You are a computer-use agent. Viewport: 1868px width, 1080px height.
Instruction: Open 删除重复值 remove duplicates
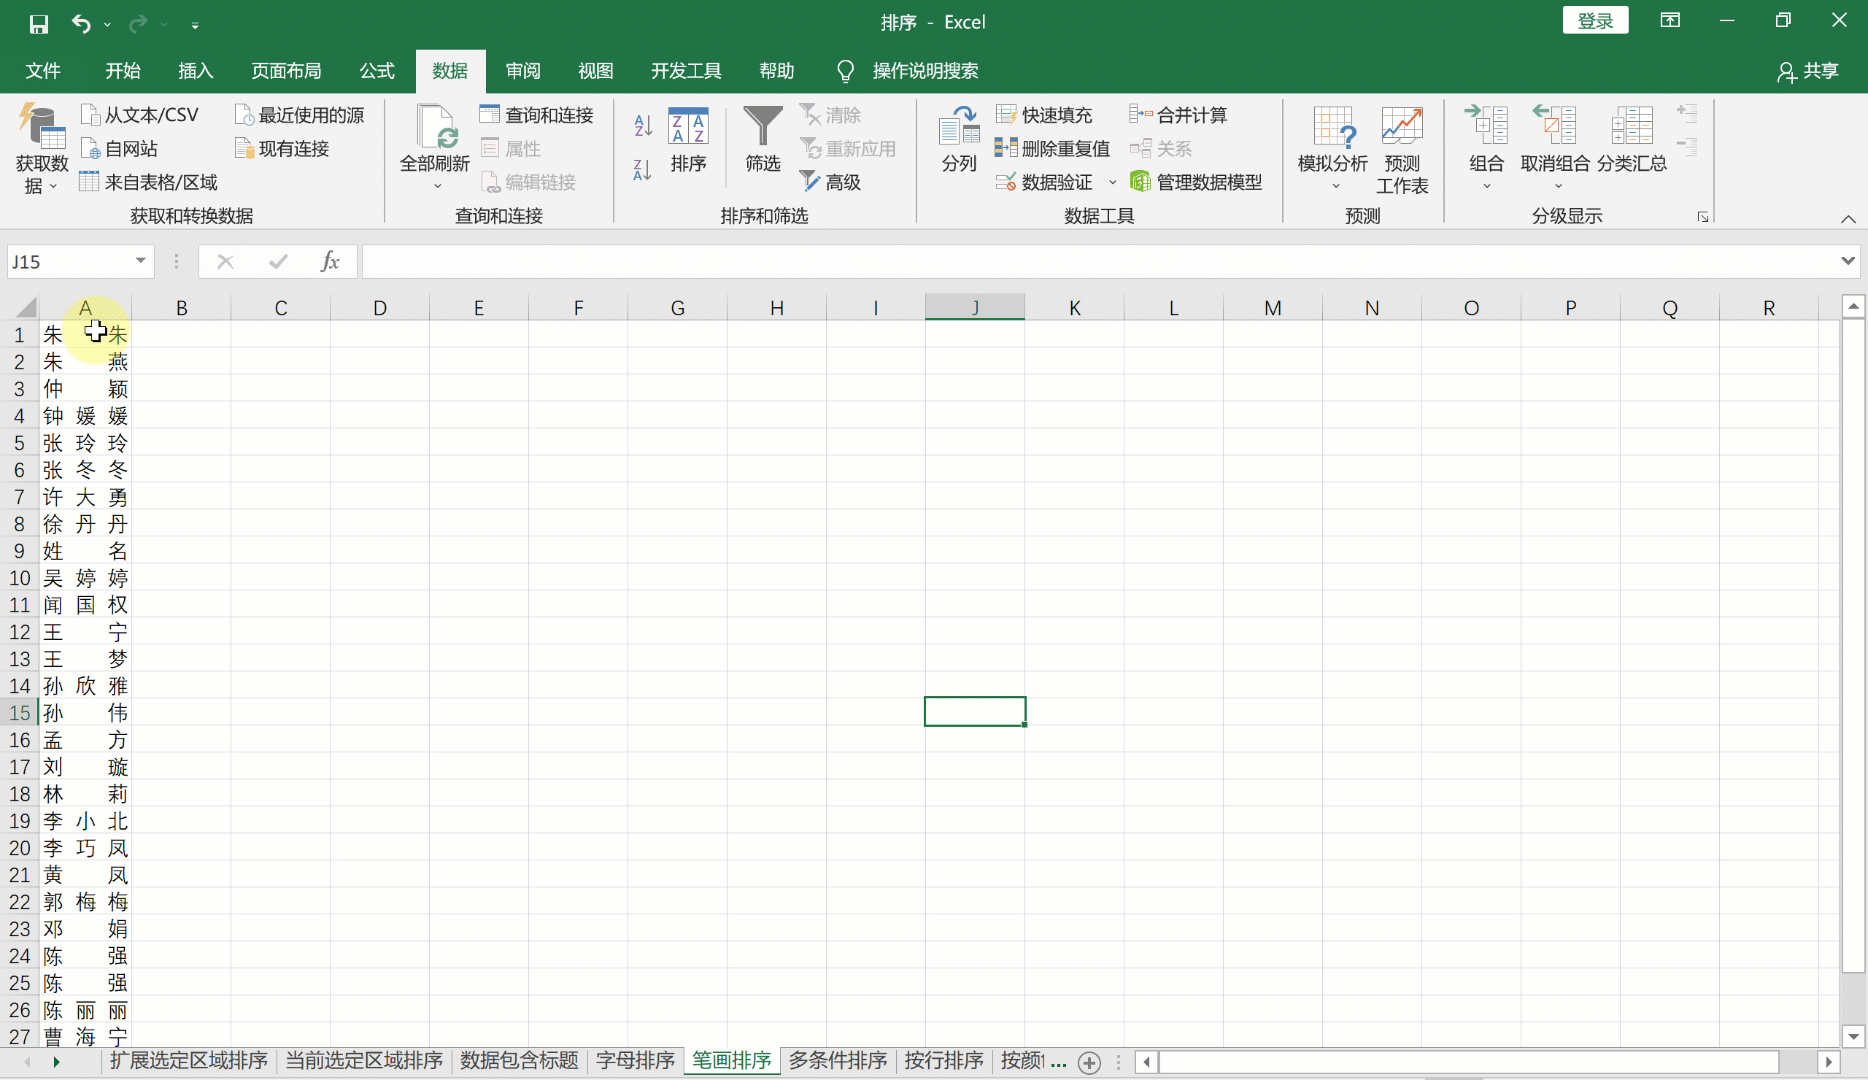pyautogui.click(x=1053, y=147)
